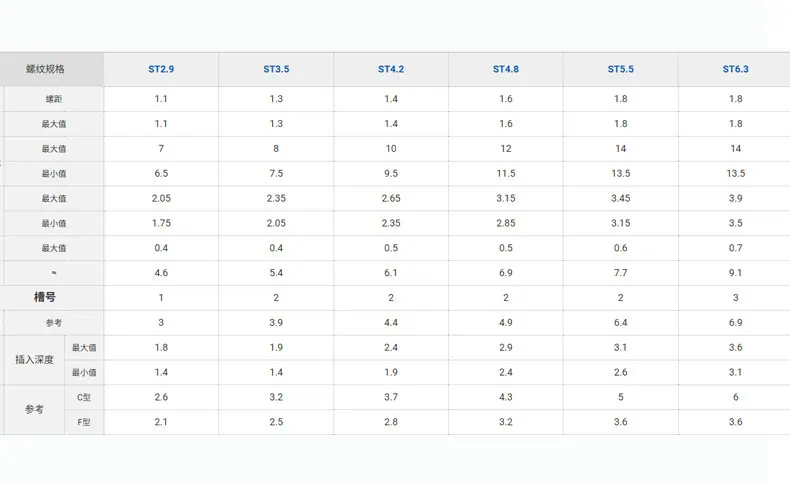Select the 插入深度 row group label

point(34,360)
